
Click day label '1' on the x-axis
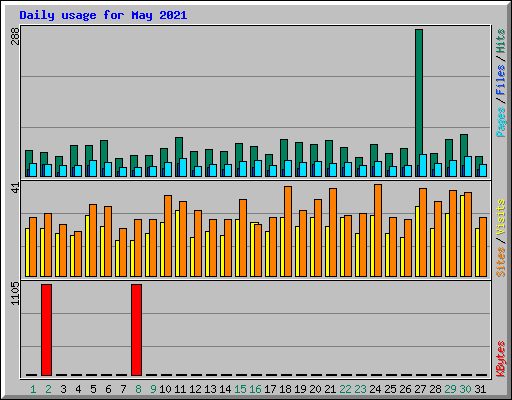[33, 389]
